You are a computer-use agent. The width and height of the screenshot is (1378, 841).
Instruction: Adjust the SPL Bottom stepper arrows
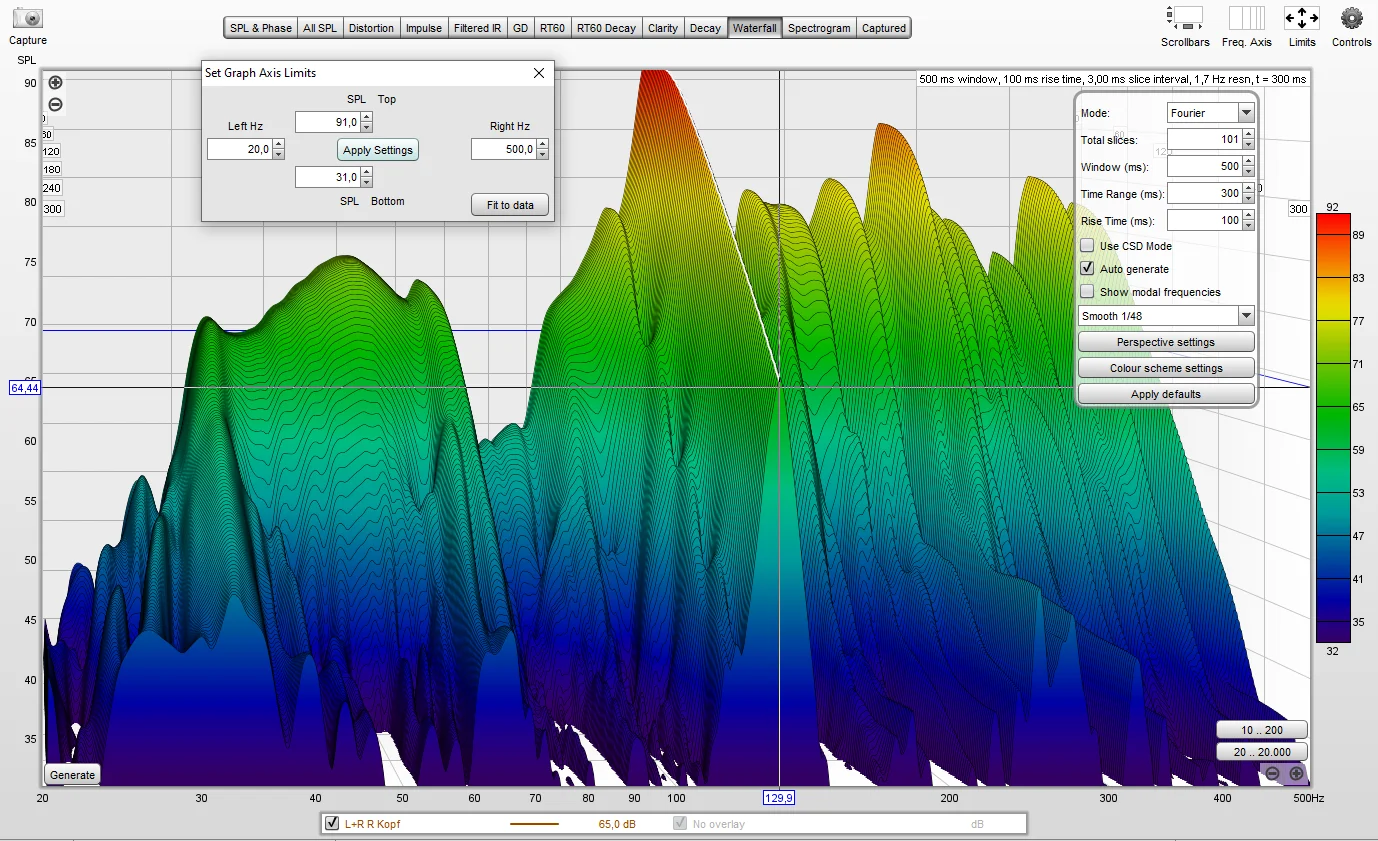[366, 177]
